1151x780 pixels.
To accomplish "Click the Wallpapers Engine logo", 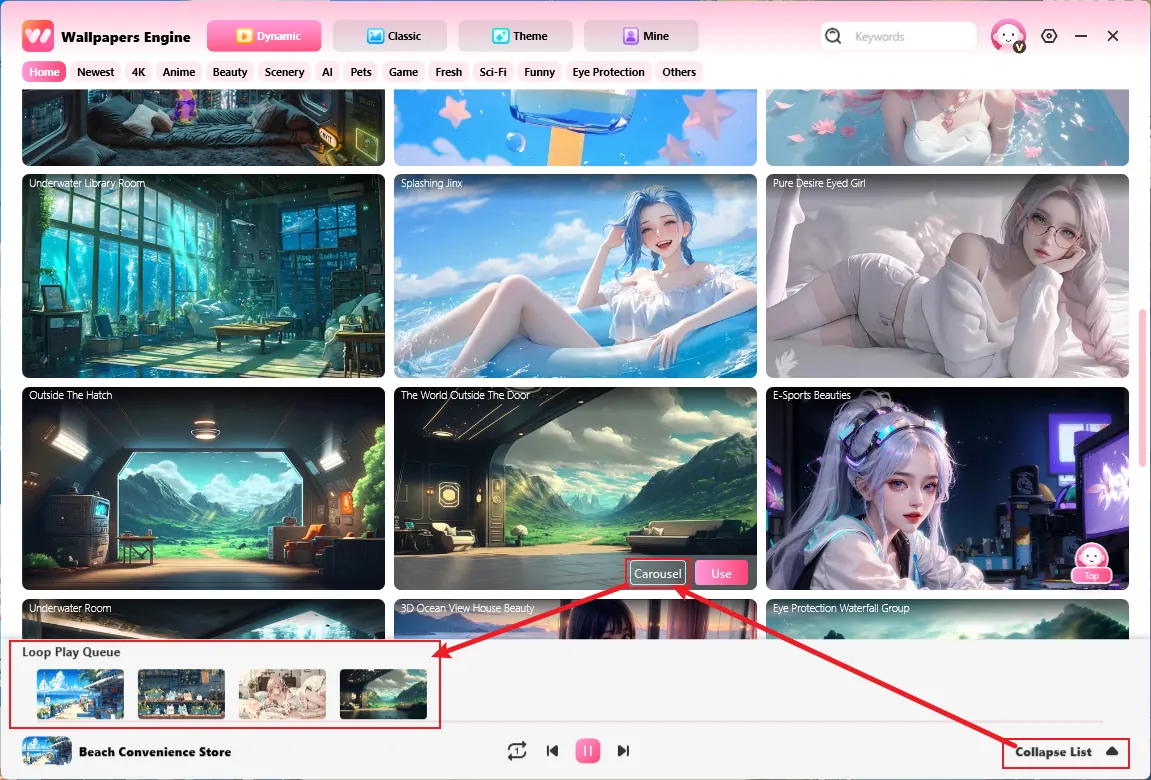I will click(38, 36).
